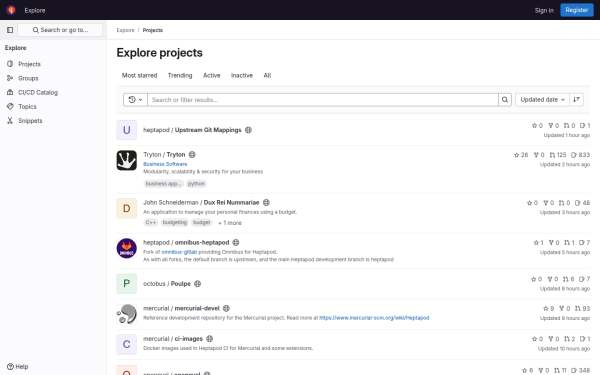This screenshot has width=600, height=375.
Task: Click the Tryton project avatar
Action: pos(127,160)
